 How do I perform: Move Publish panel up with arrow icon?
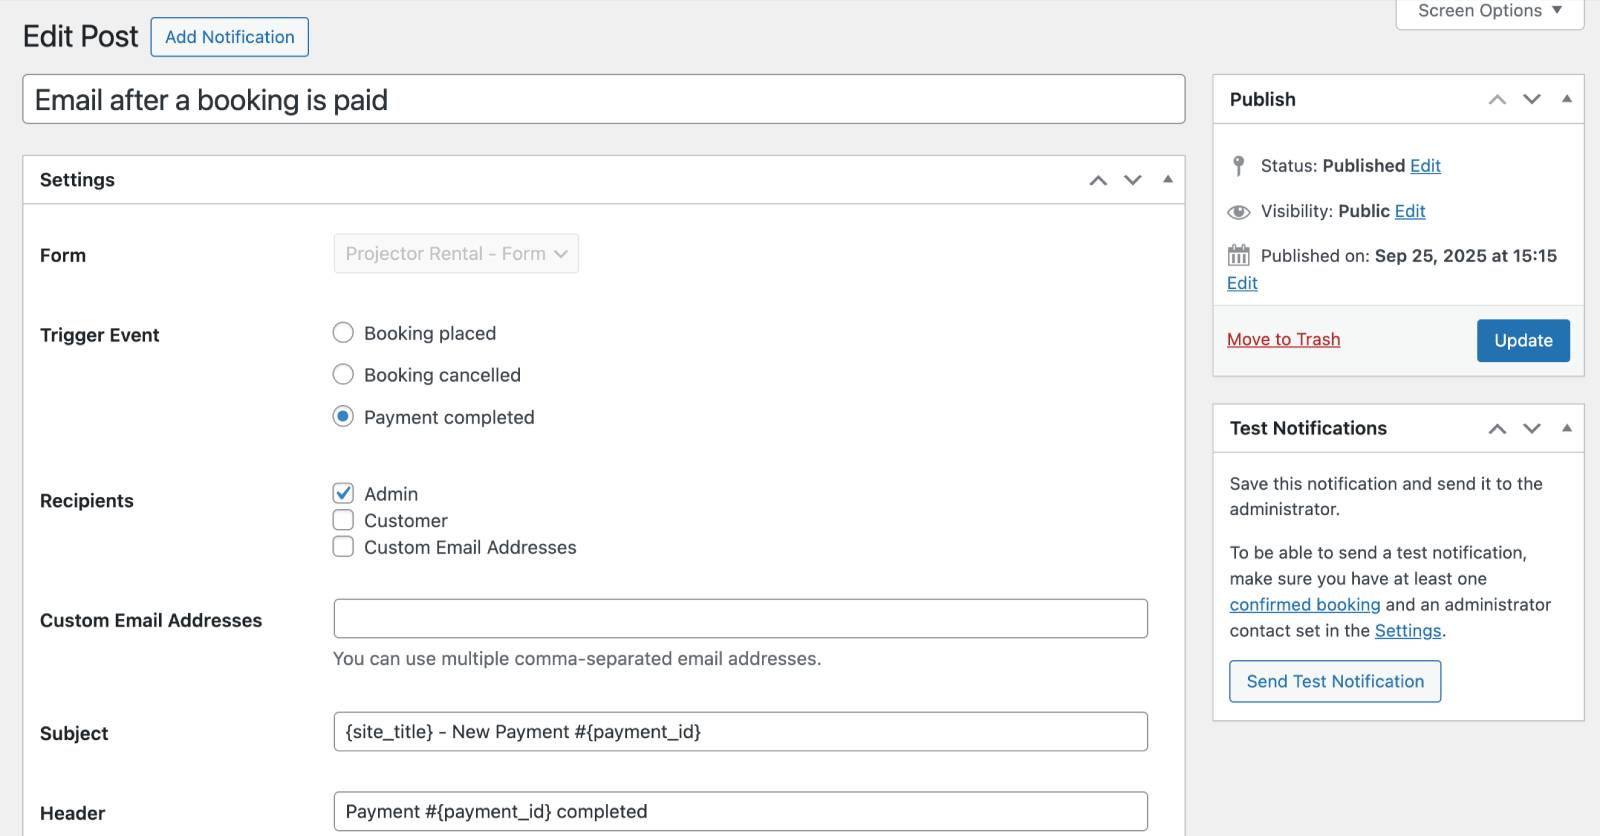coord(1497,99)
